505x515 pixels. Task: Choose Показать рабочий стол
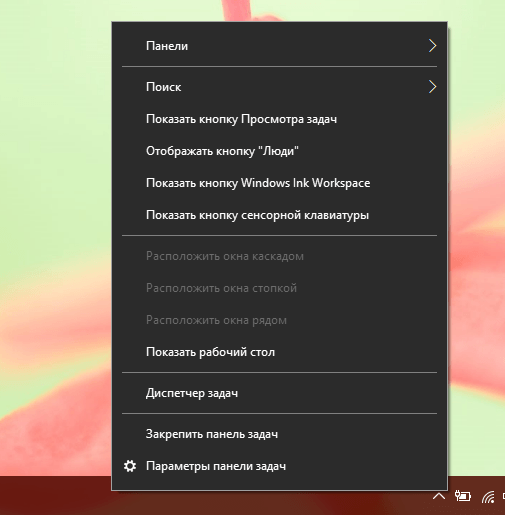[x=279, y=352]
